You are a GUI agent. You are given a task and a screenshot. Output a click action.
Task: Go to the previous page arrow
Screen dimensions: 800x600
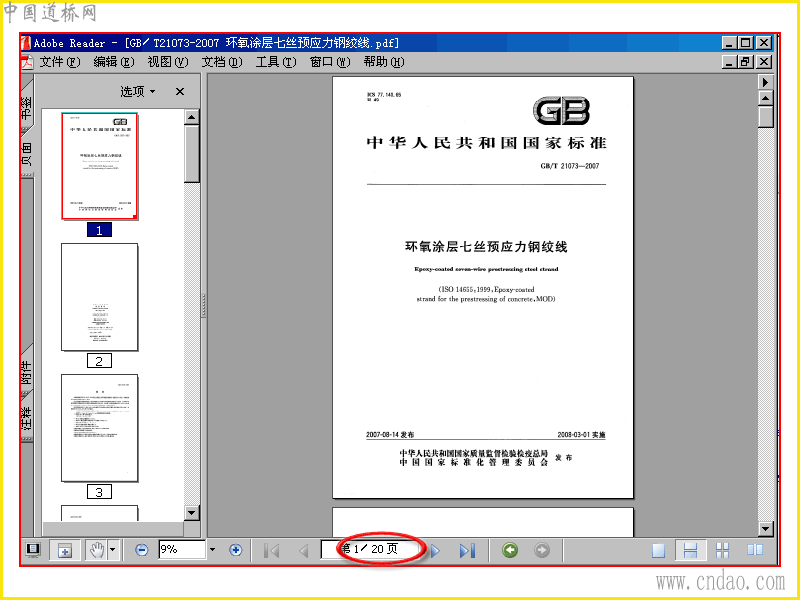304,551
